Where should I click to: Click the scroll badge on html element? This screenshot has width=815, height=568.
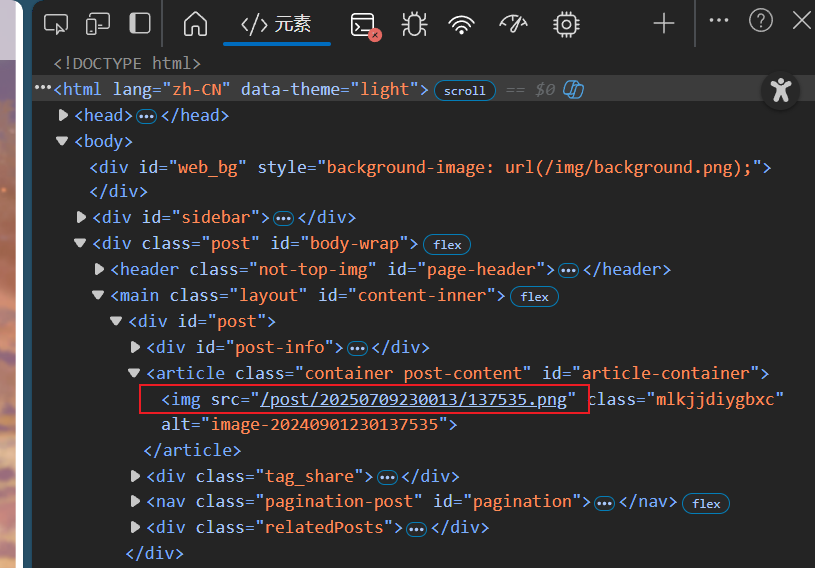[x=465, y=90]
